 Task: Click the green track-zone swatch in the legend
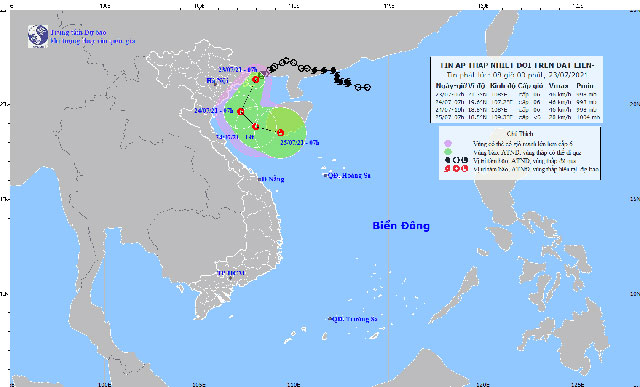pyautogui.click(x=448, y=151)
